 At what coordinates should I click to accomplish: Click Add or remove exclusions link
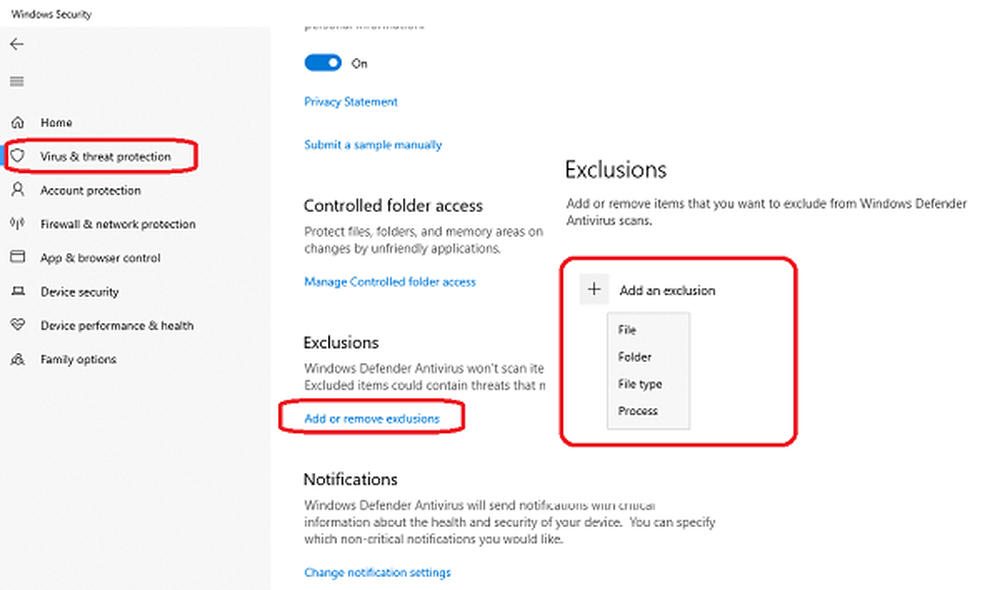tap(372, 419)
